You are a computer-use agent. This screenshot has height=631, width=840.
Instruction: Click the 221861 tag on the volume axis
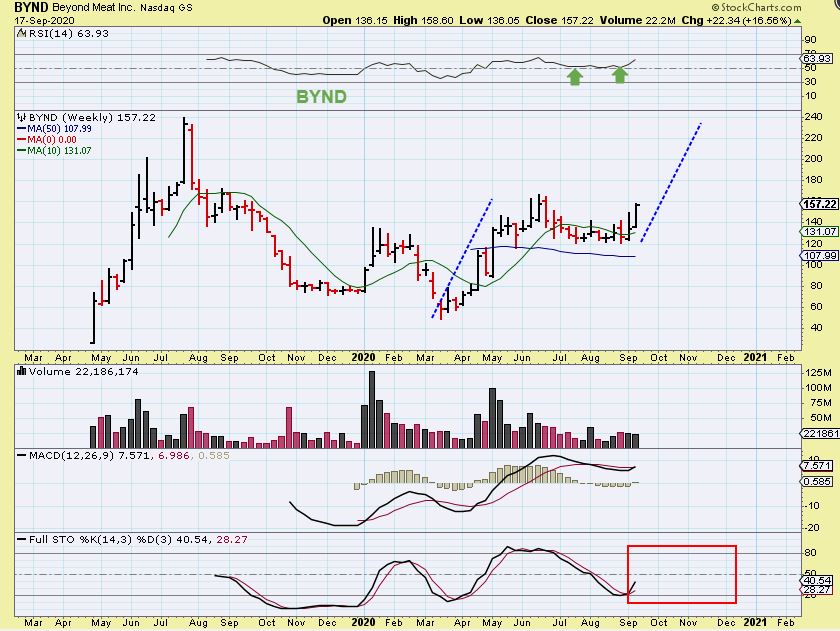pos(820,433)
